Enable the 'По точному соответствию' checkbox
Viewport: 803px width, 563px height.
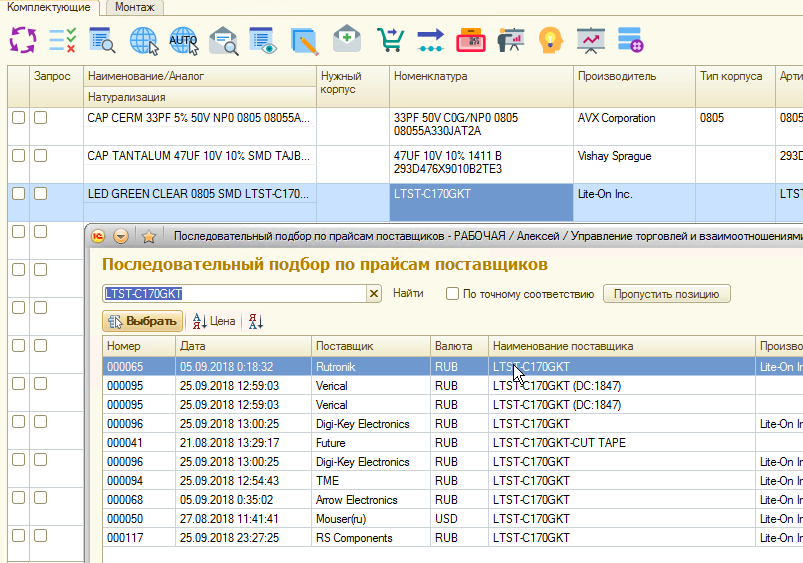tap(454, 294)
